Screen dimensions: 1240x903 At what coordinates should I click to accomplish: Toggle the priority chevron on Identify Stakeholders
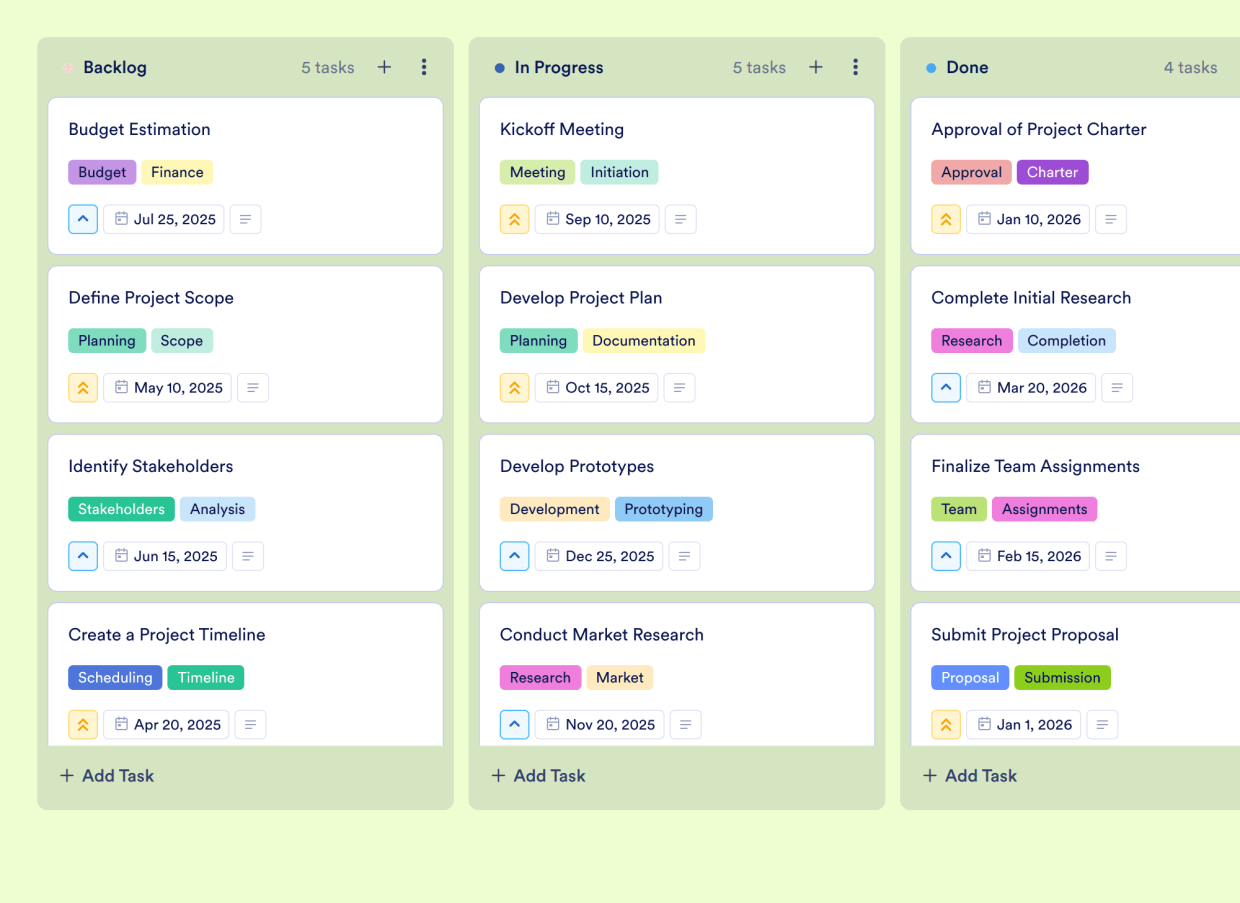pos(83,556)
